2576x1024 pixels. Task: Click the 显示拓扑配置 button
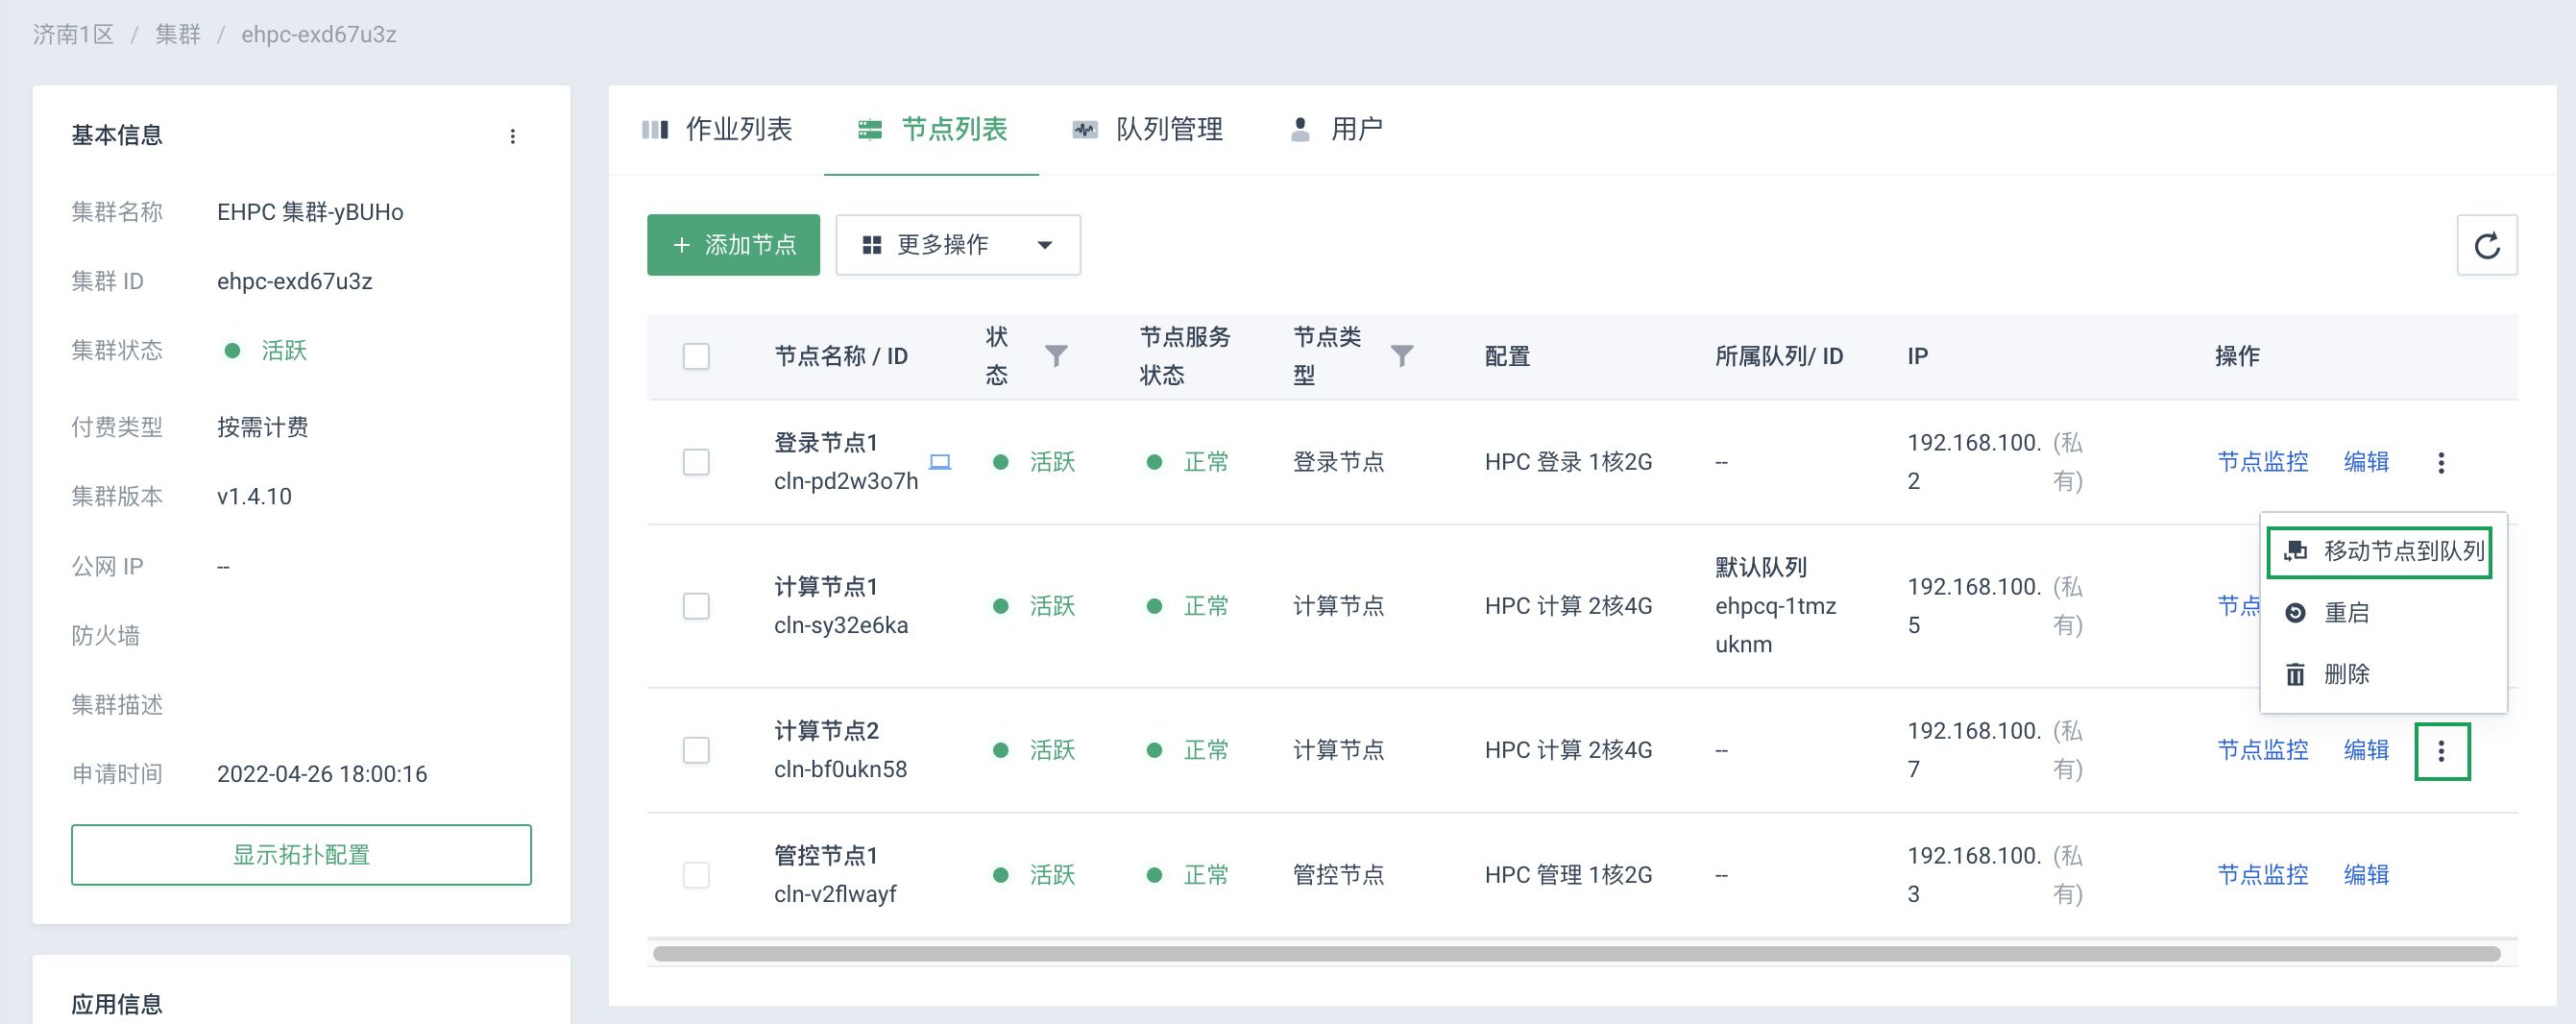(x=301, y=855)
